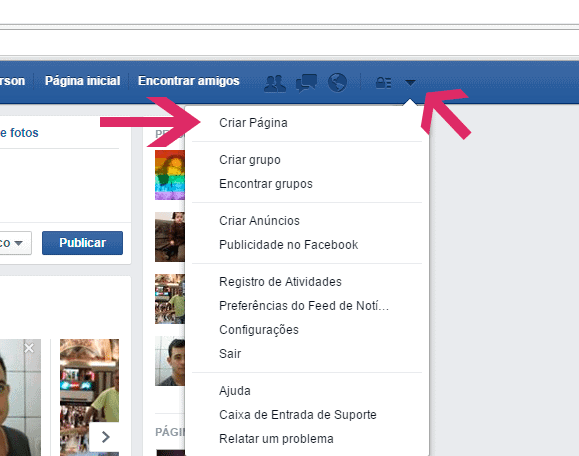Dismiss the photo with the X icon

pos(29,348)
